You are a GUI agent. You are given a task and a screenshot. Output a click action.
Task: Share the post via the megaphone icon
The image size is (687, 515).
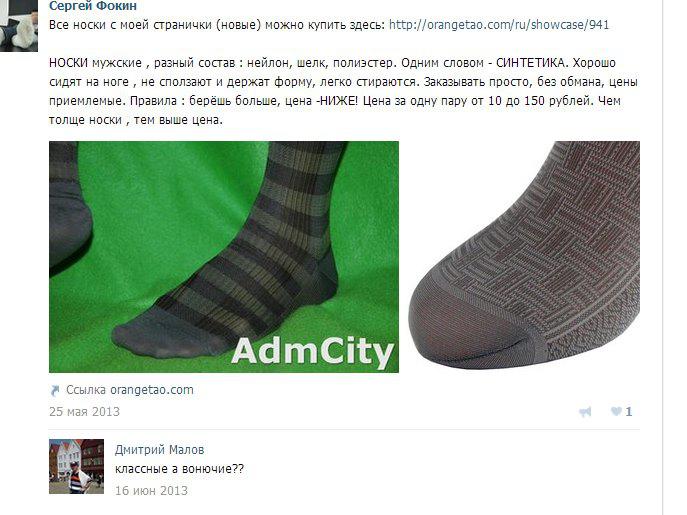(585, 412)
